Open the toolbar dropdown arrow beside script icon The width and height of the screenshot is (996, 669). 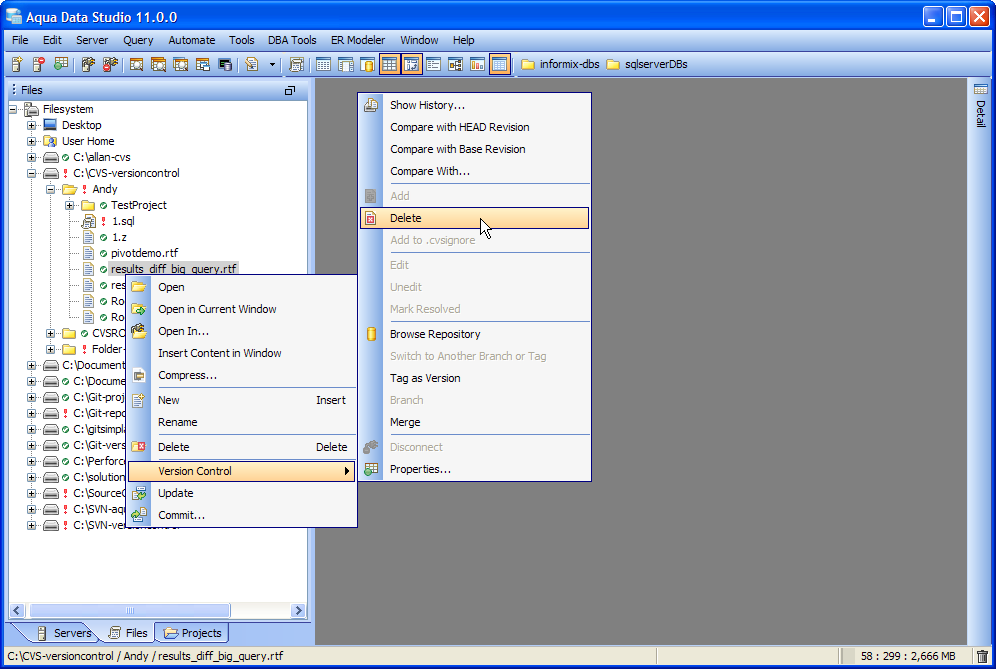coord(273,64)
